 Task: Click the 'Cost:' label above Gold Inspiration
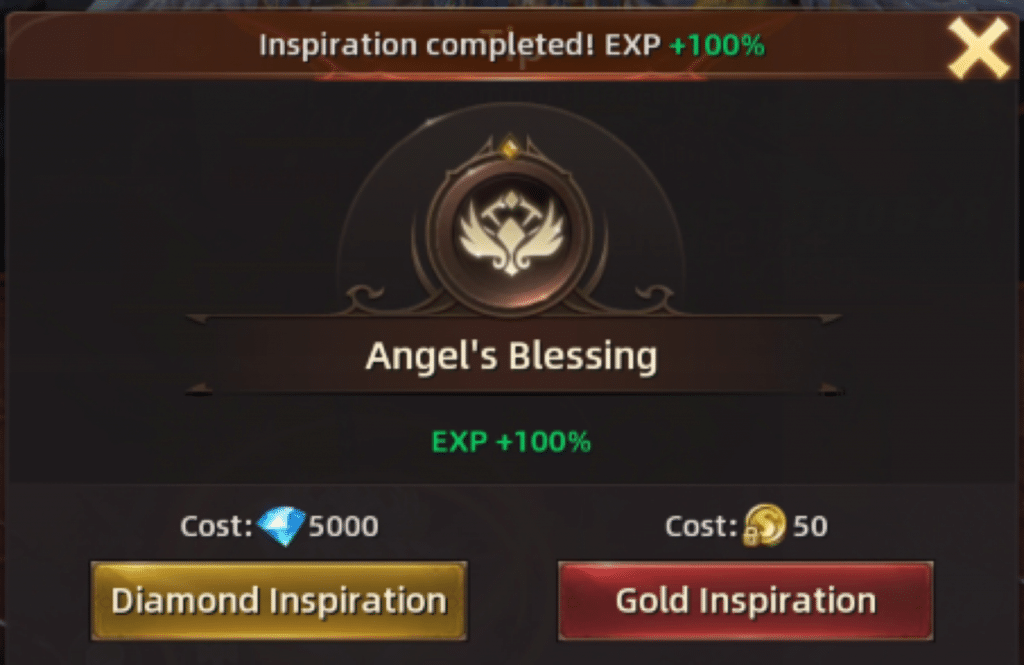[x=701, y=527]
